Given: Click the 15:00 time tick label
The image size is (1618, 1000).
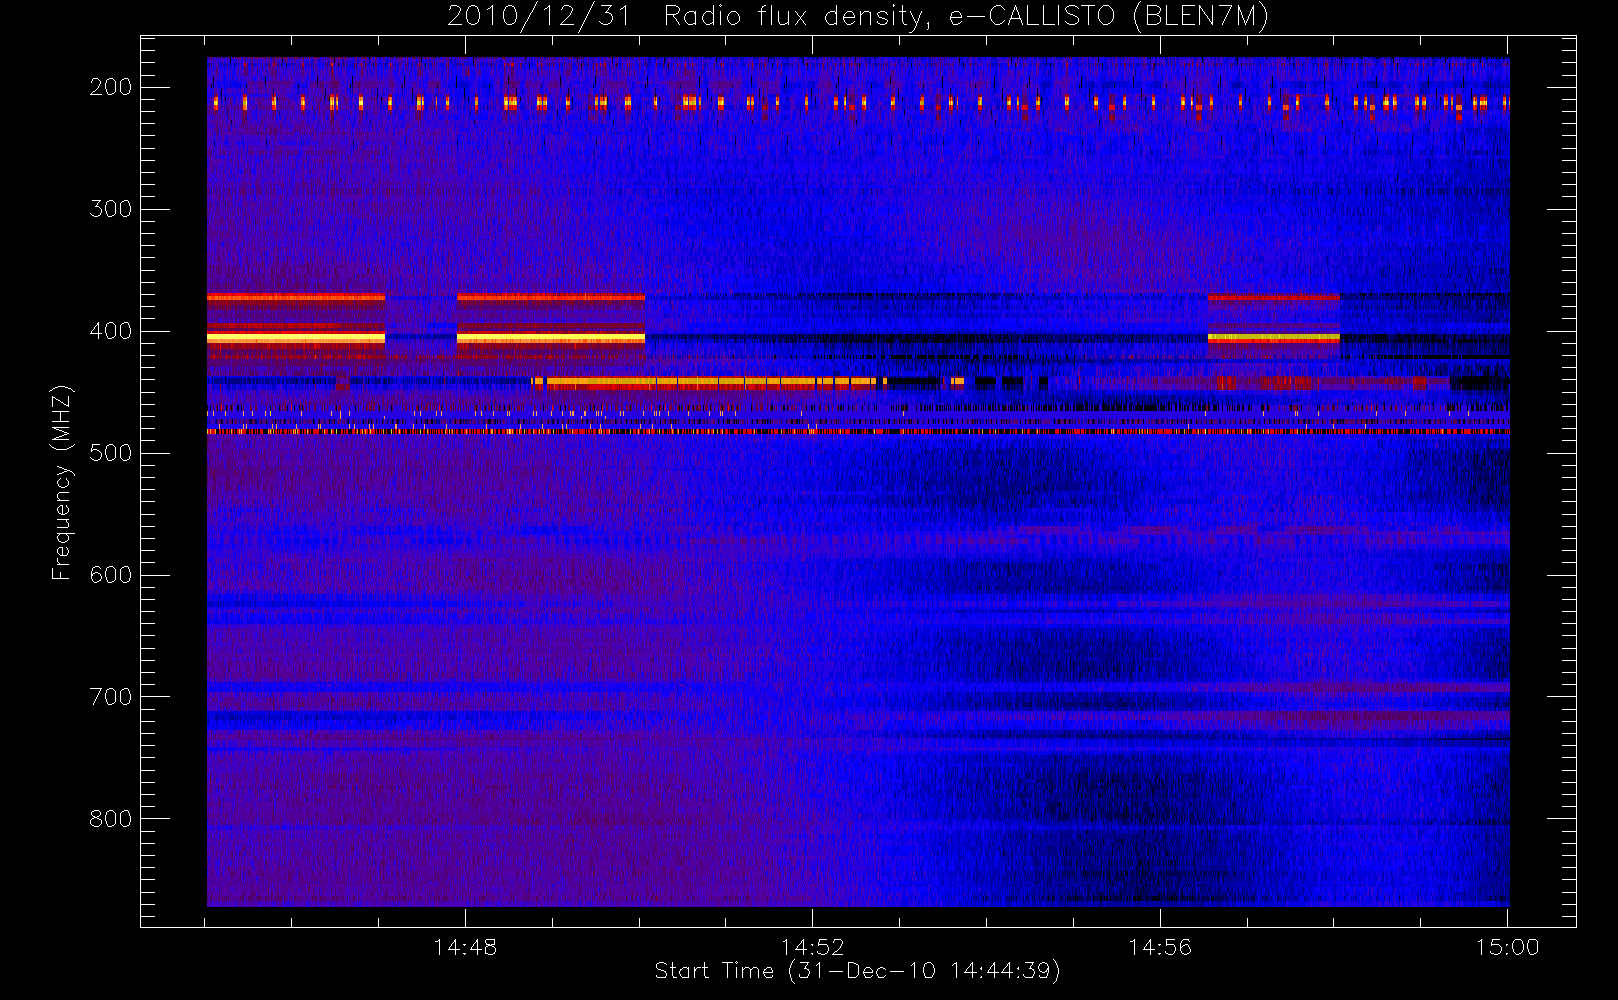Looking at the screenshot, I should point(1508,947).
